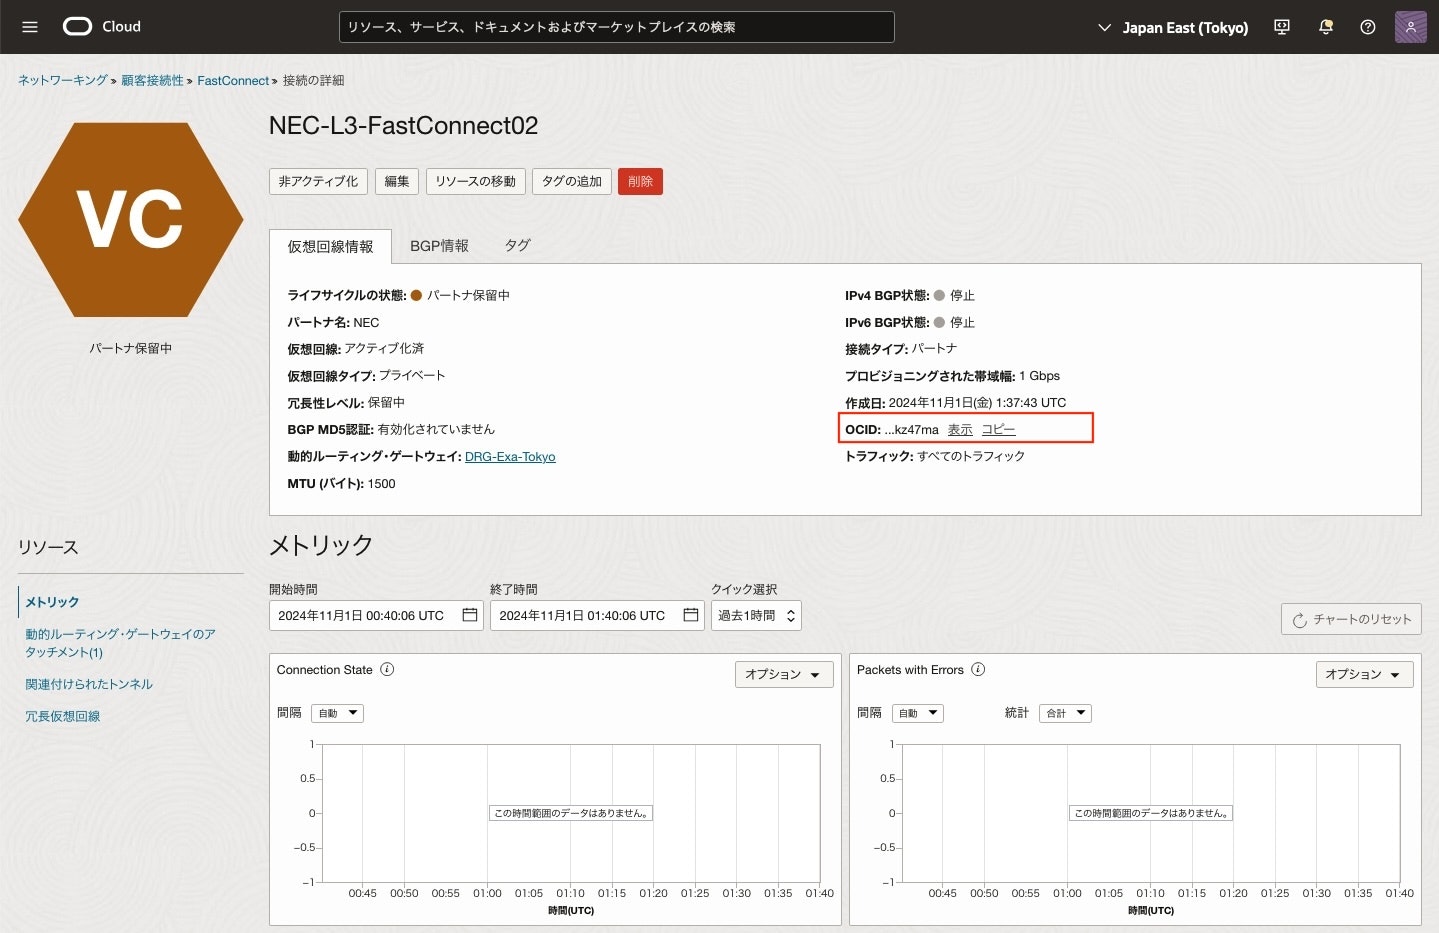Click the リソースの移動 button
The height and width of the screenshot is (933, 1439).
(476, 181)
